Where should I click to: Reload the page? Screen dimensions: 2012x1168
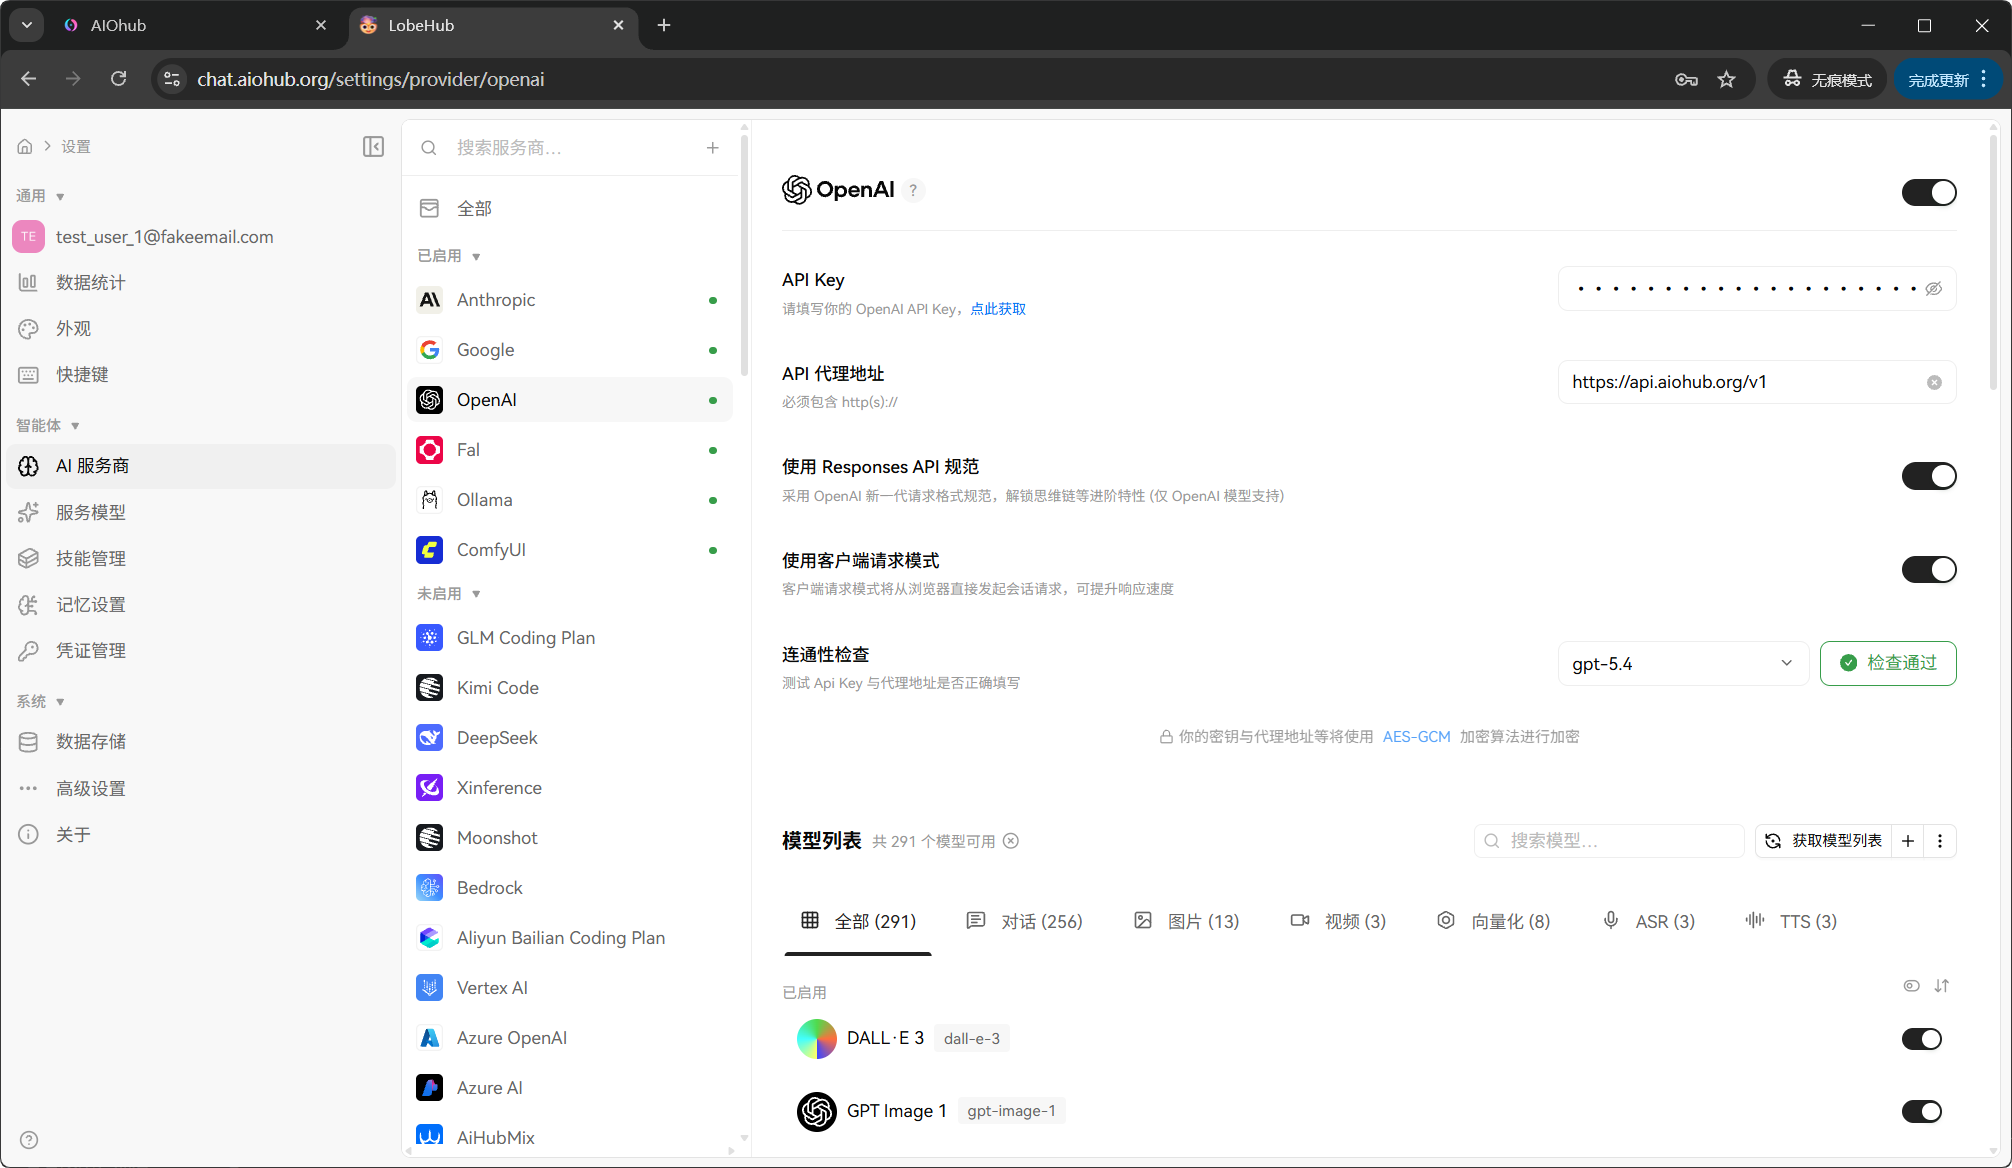click(x=118, y=79)
